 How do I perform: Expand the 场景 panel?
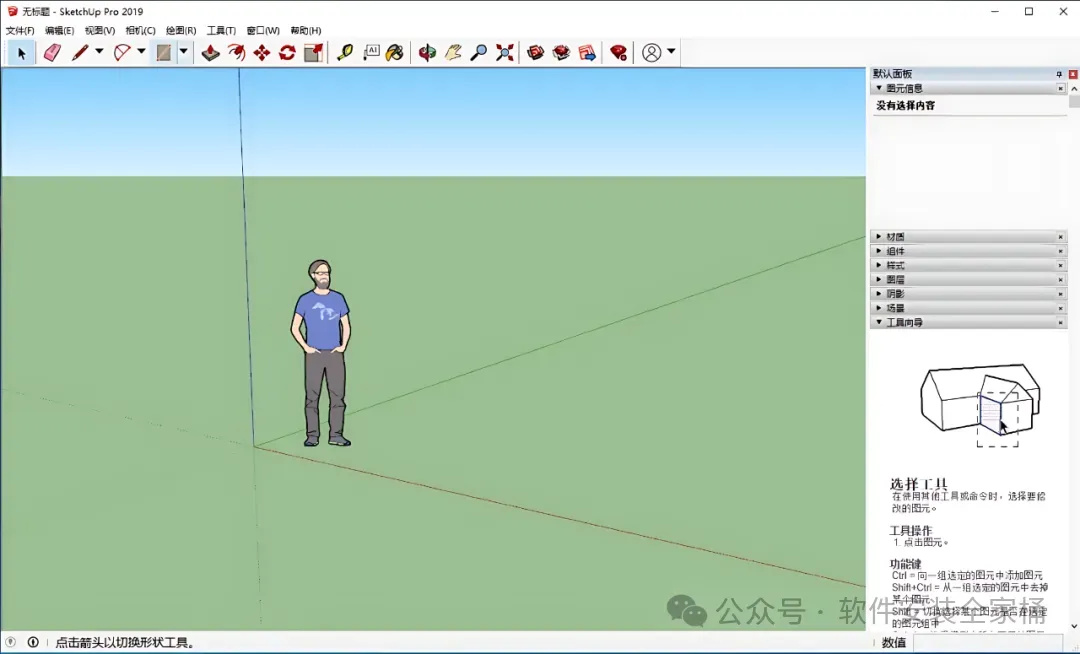[879, 308]
